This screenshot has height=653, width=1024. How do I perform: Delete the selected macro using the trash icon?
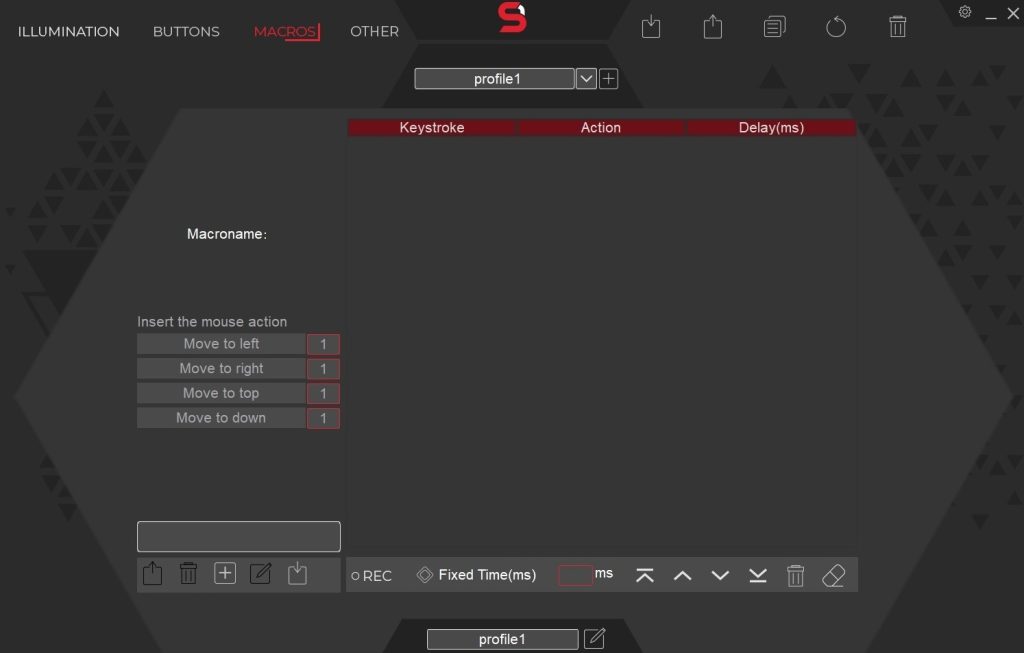click(188, 573)
